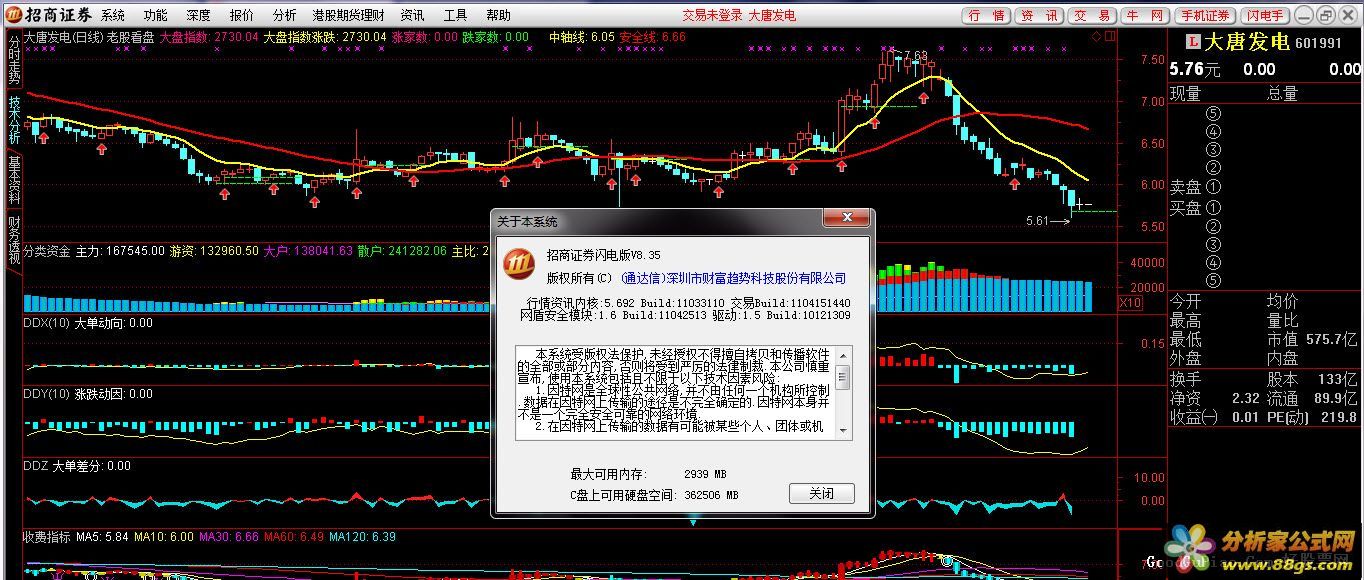Screen dimensions: 1364x580
Task: Click the 大唐发电(日线) 老股看盘 chart label
Action: pos(89,37)
